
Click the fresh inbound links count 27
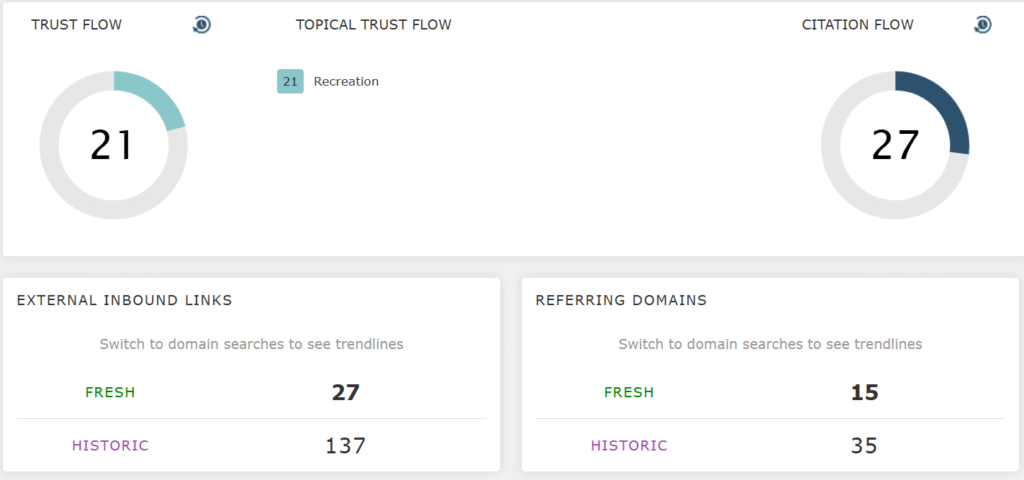[345, 393]
